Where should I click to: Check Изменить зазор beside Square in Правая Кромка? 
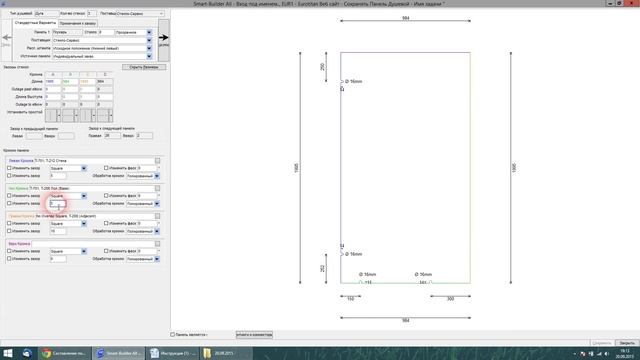(9, 224)
